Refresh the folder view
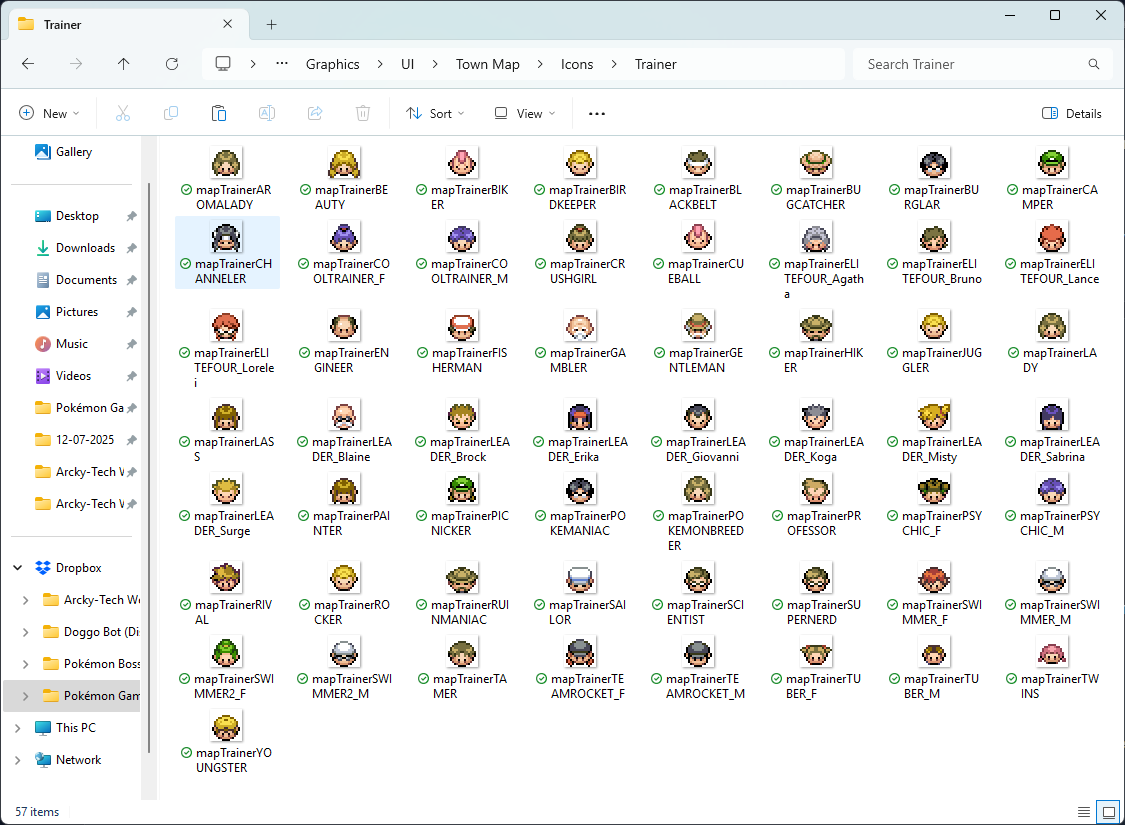The image size is (1125, 825). [x=171, y=64]
